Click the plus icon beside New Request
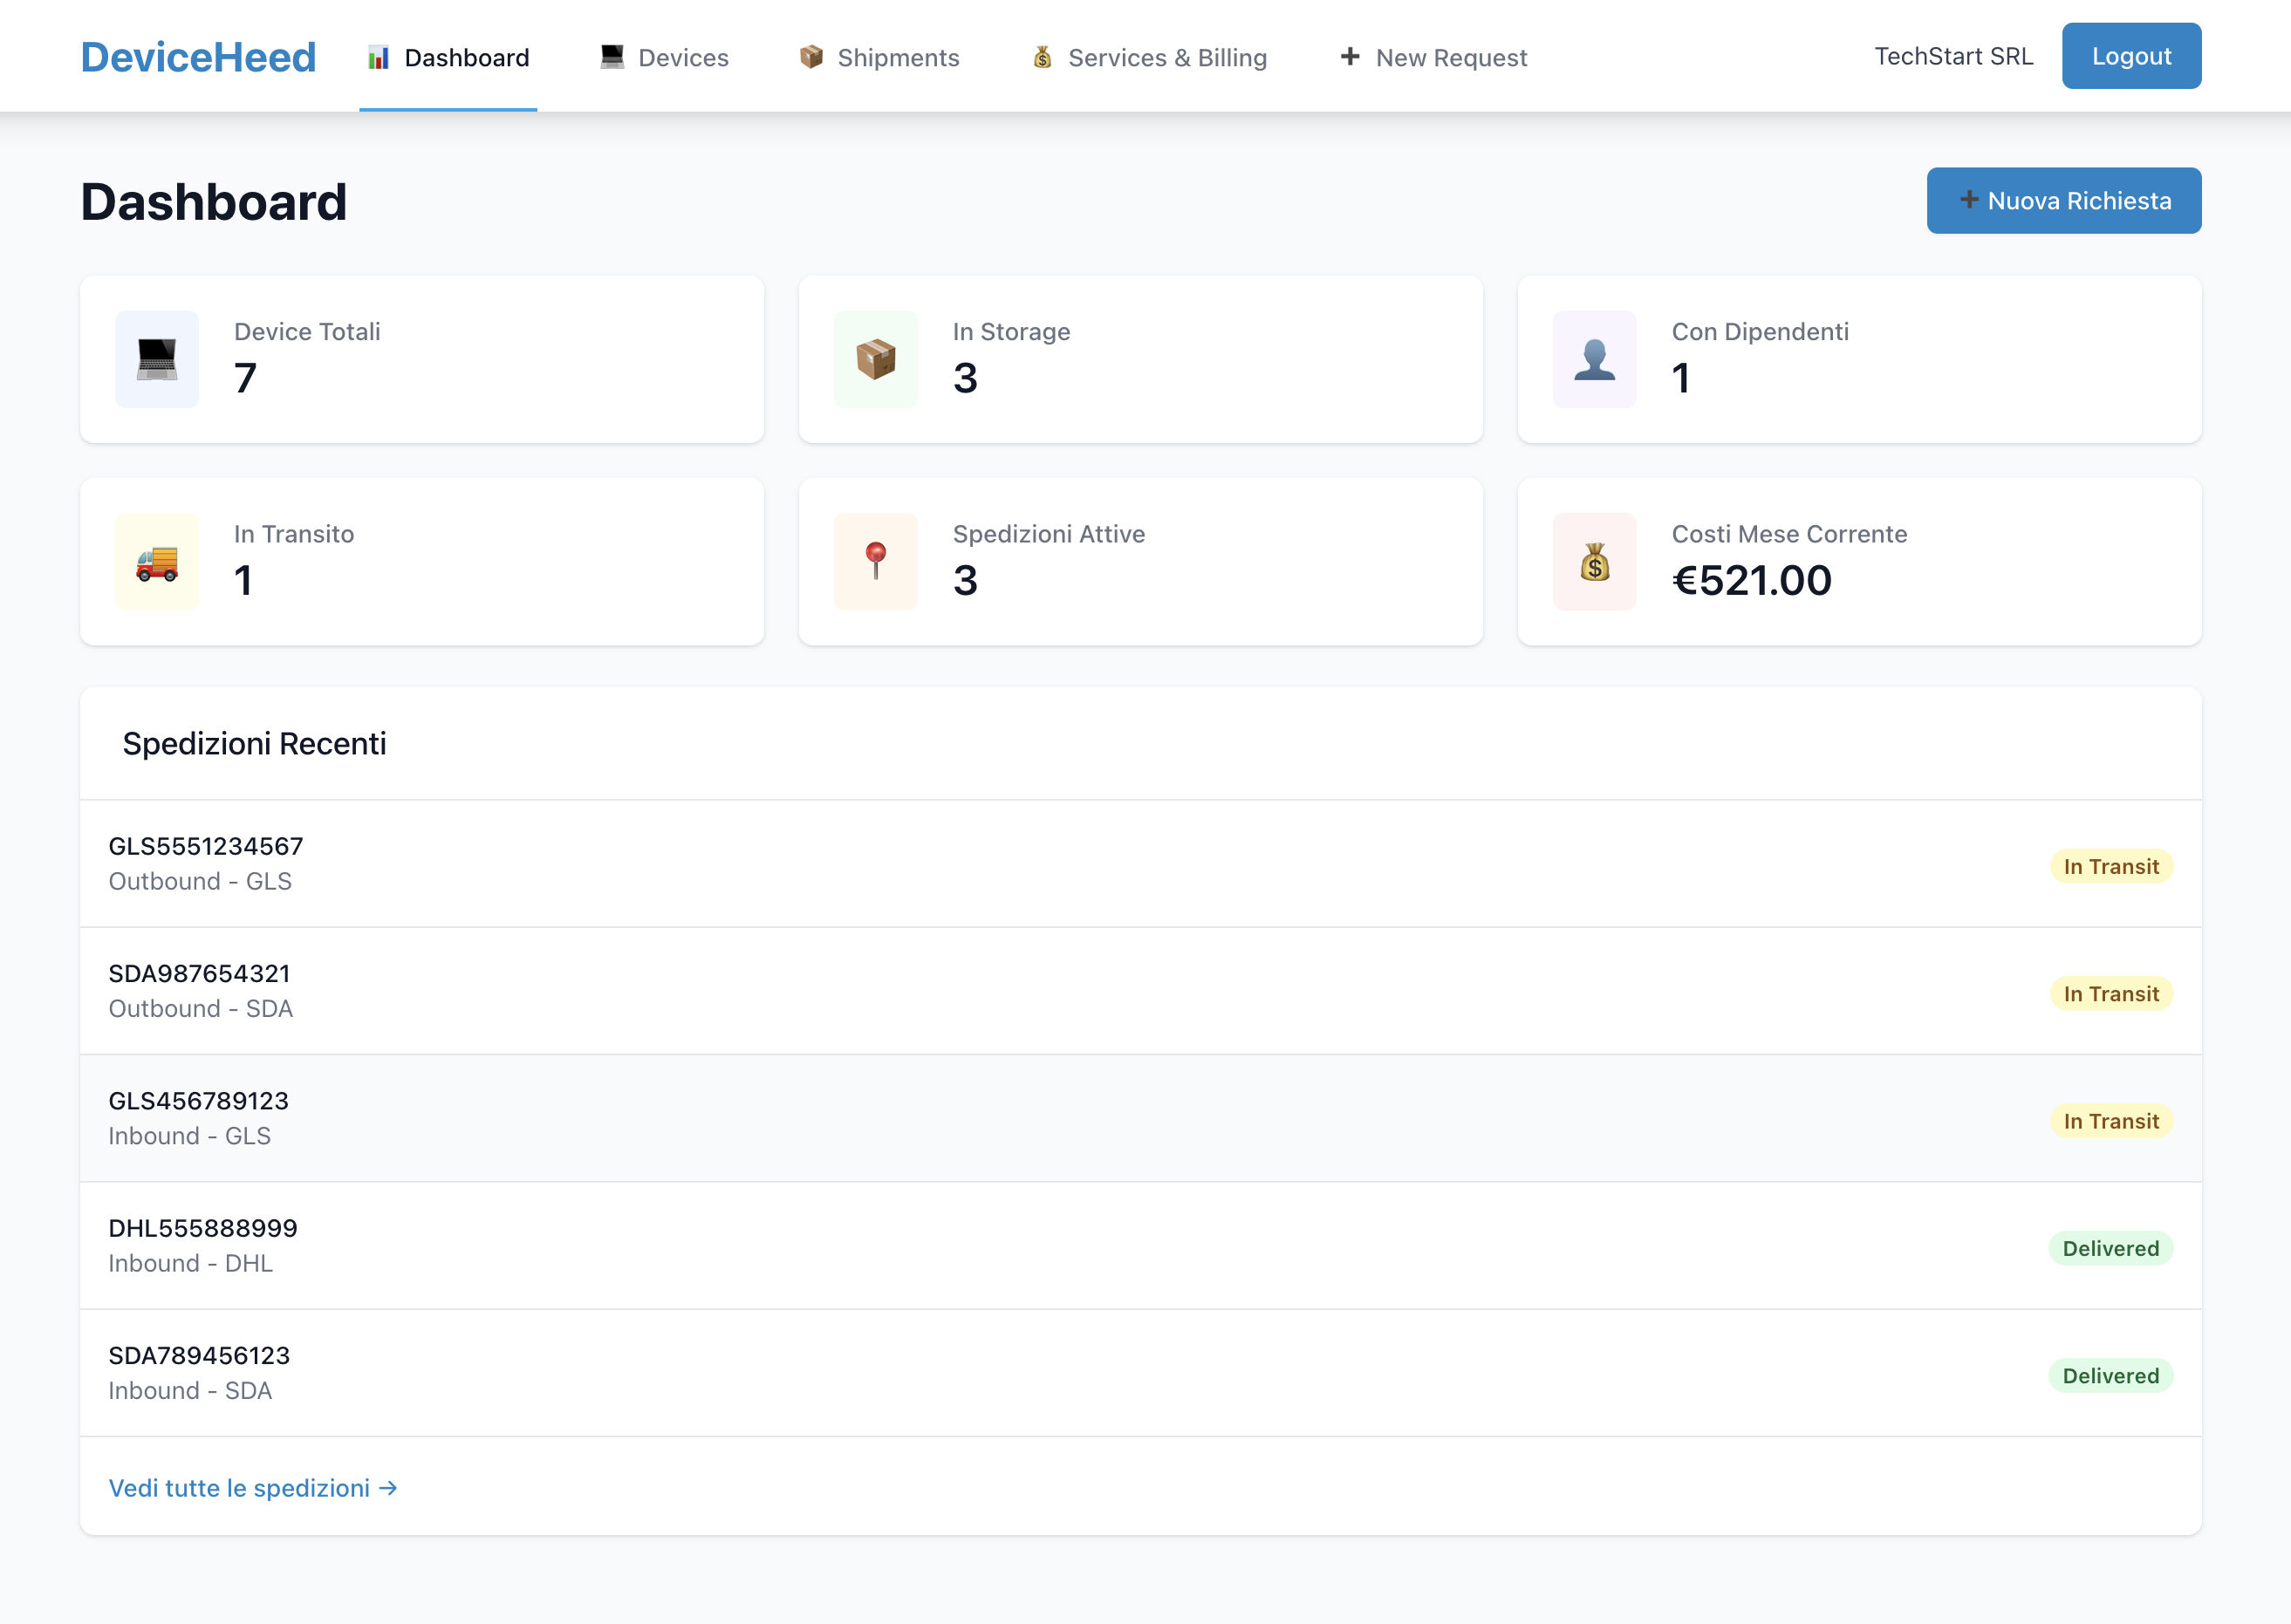2291x1624 pixels. click(x=1350, y=57)
